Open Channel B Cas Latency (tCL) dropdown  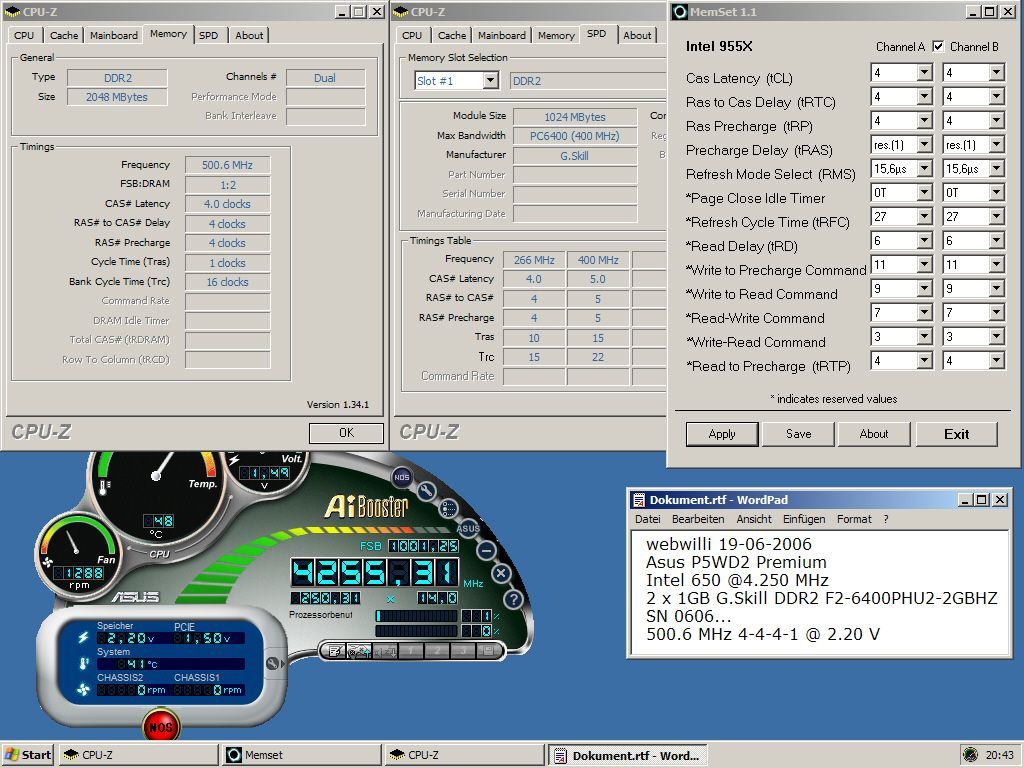point(996,72)
